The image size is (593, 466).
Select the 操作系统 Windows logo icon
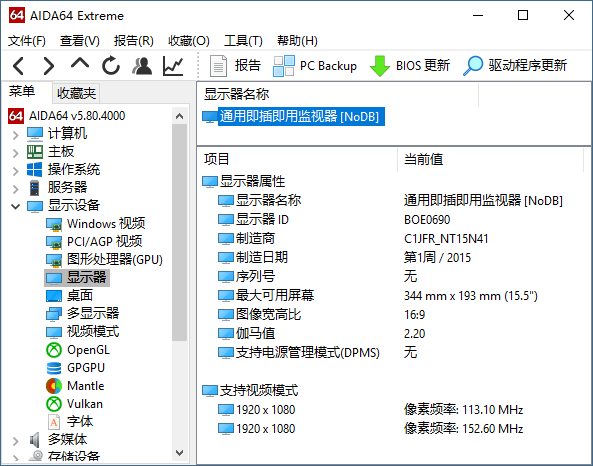click(35, 169)
